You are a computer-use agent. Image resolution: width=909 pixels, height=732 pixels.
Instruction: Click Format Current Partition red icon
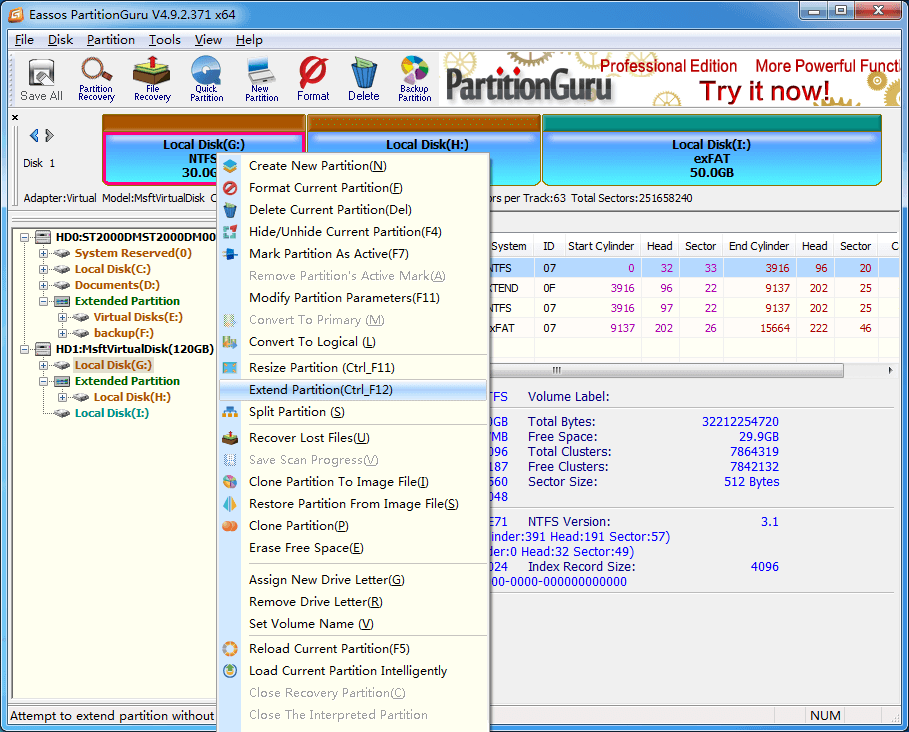(x=230, y=188)
